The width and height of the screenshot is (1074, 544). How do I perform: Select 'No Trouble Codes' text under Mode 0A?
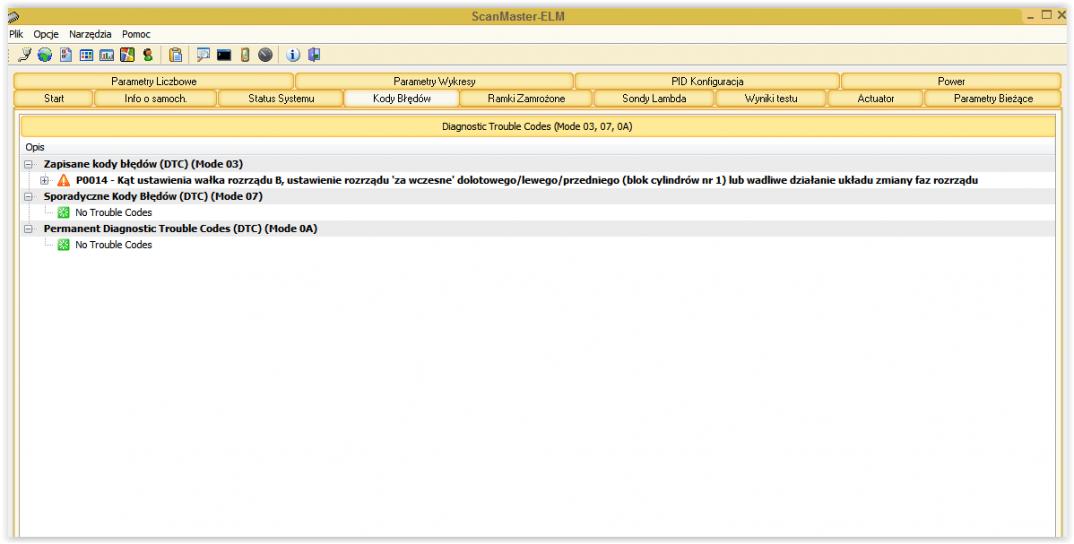(114, 245)
